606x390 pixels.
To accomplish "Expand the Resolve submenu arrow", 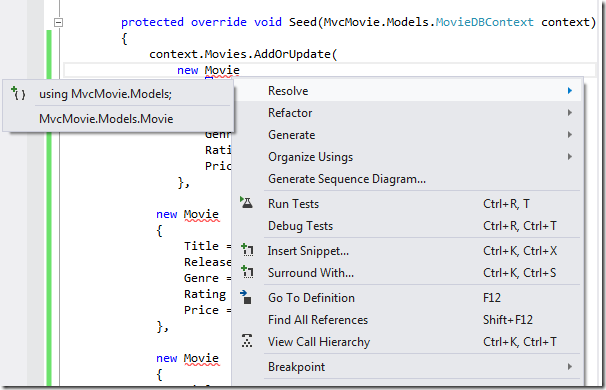I will point(570,90).
